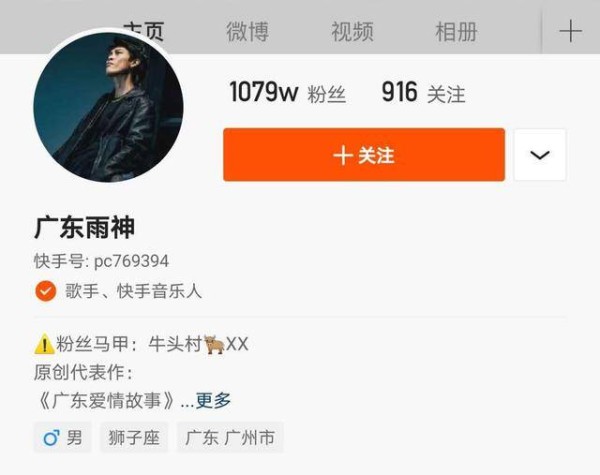This screenshot has height=475, width=600.
Task: Click the warning triangle emoji in bio
Action: tap(44, 344)
